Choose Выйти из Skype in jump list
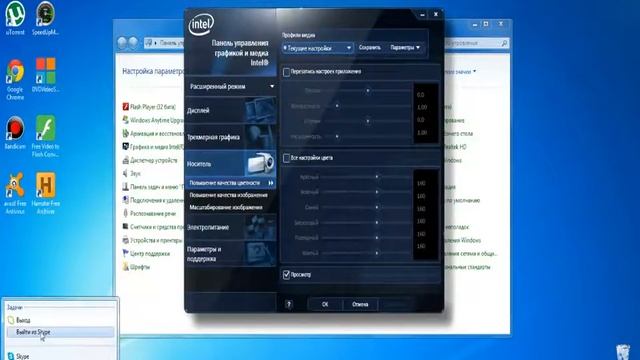Image resolution: width=640 pixels, height=360 pixels. pyautogui.click(x=60, y=332)
